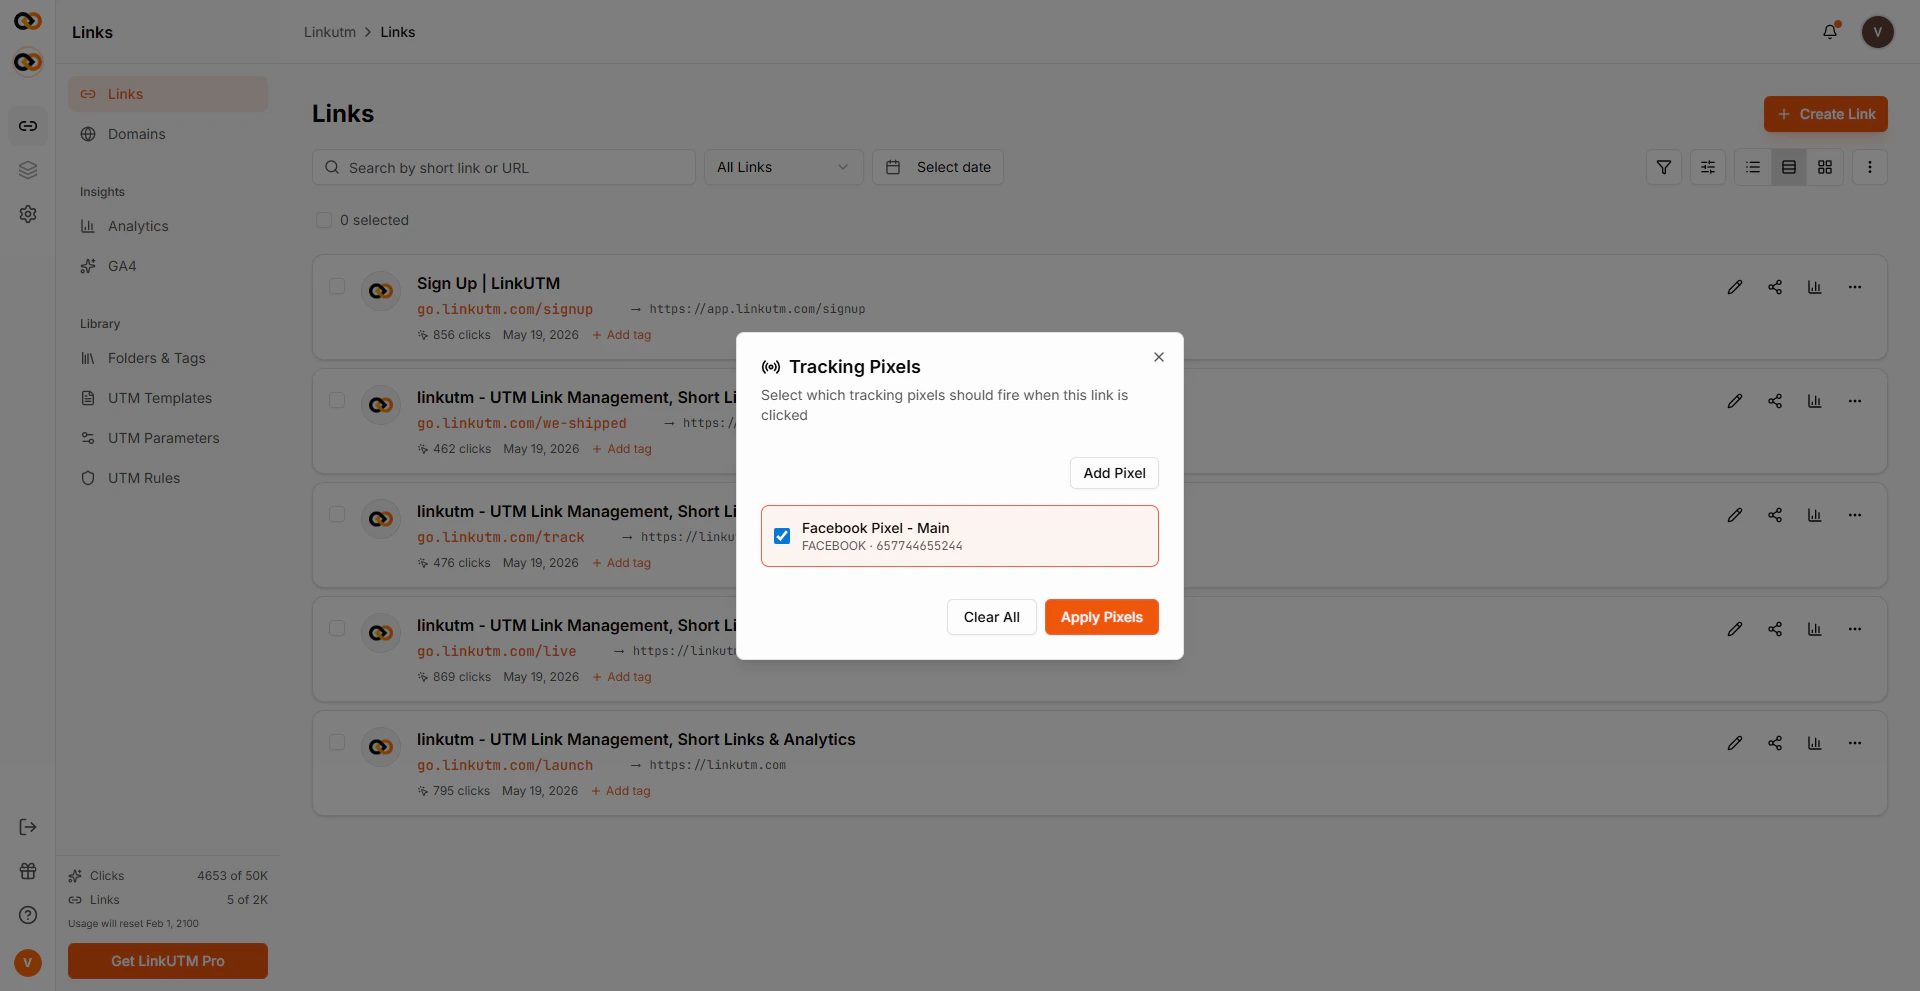Open the display settings sliders icon

tap(1708, 167)
